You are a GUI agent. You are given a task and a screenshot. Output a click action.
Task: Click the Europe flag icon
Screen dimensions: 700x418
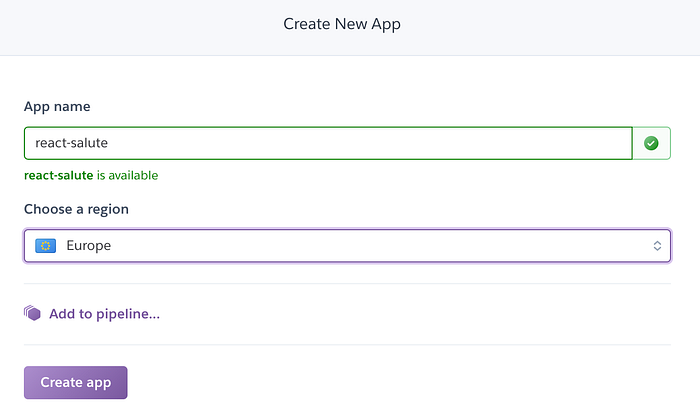tap(45, 245)
